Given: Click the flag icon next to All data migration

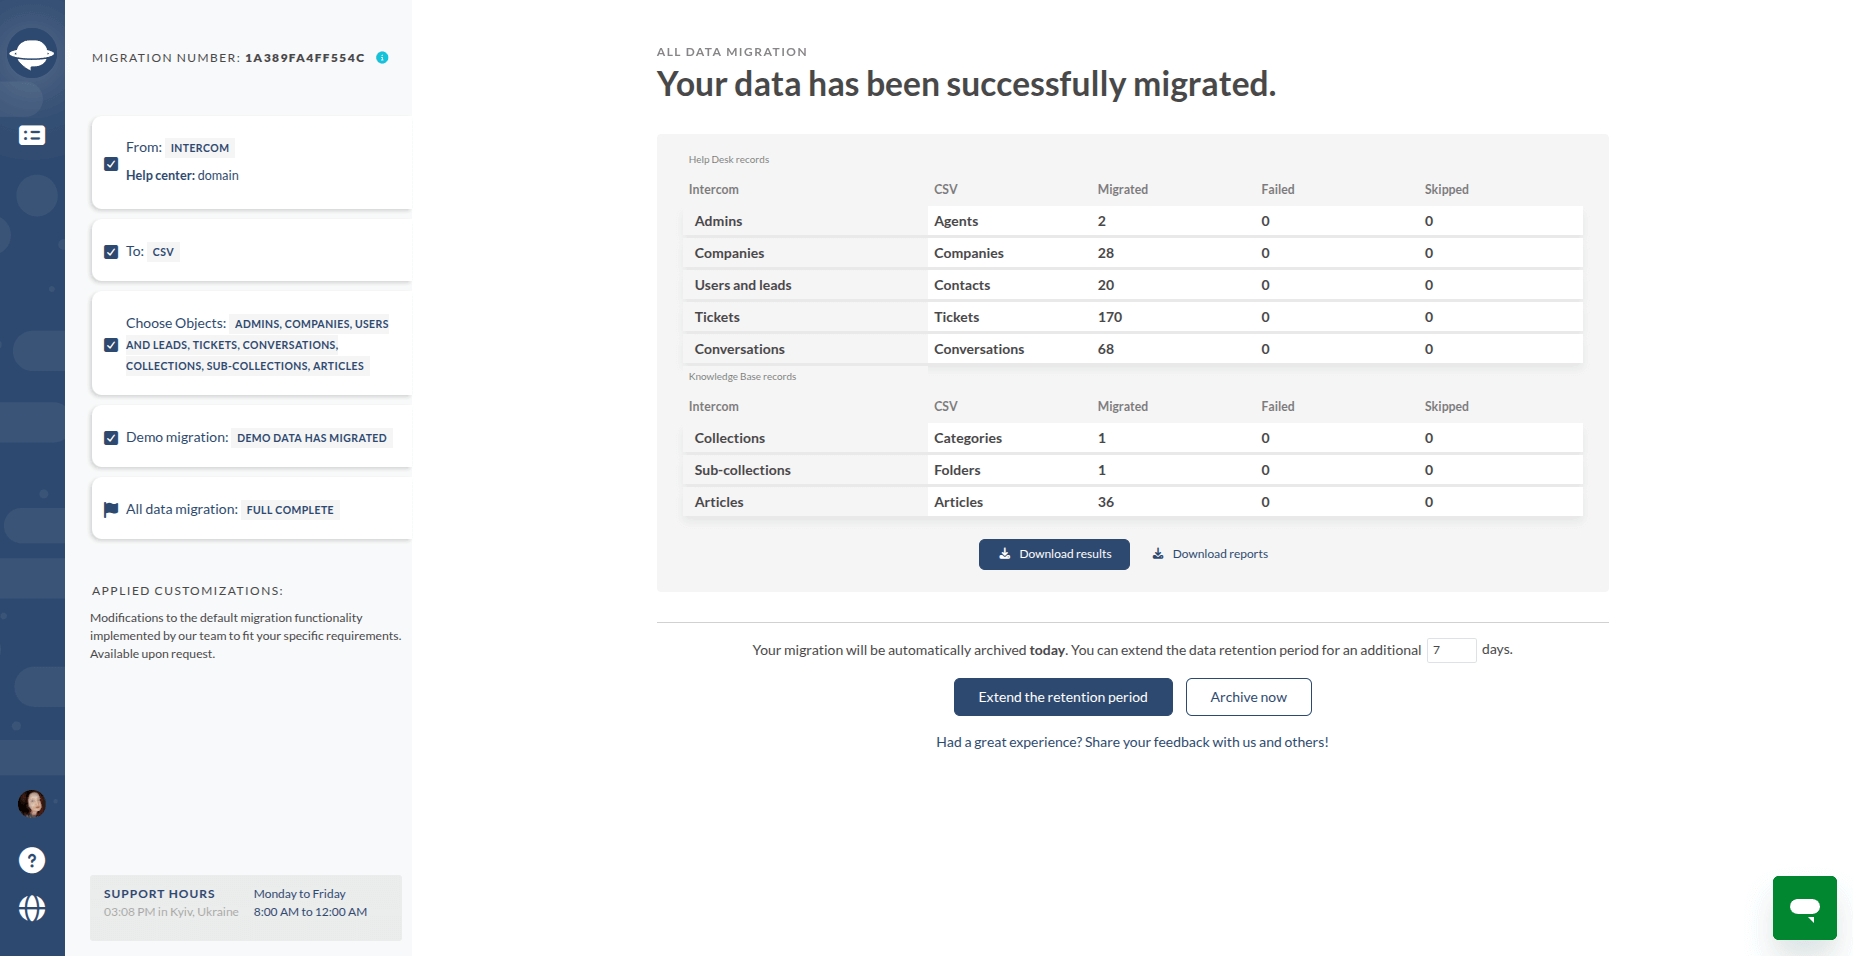Looking at the screenshot, I should point(110,509).
